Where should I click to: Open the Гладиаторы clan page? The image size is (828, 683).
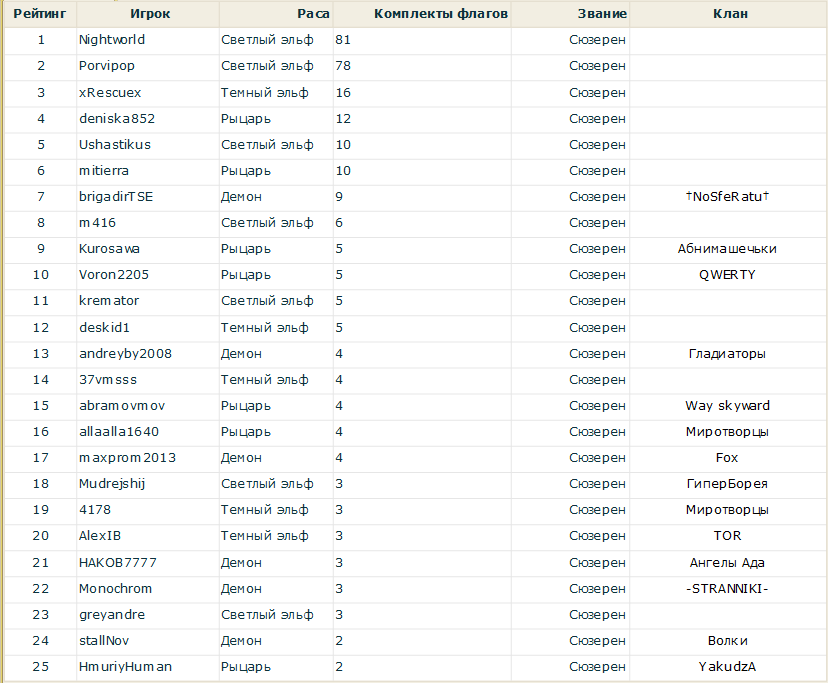point(727,354)
